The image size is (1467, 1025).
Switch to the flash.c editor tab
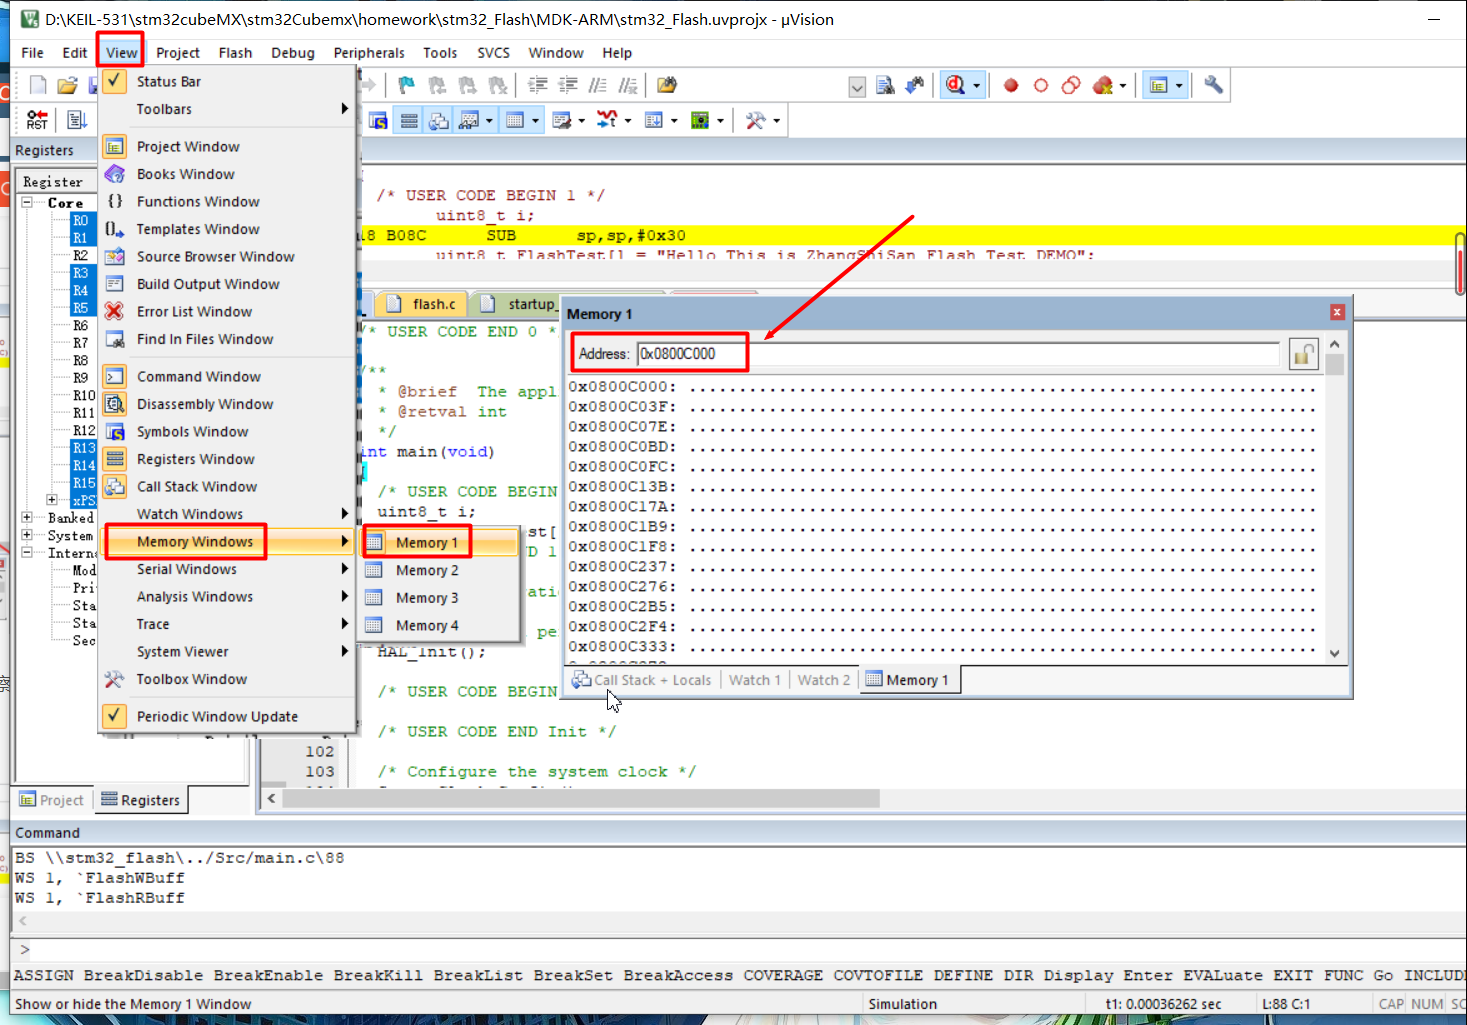tap(424, 304)
